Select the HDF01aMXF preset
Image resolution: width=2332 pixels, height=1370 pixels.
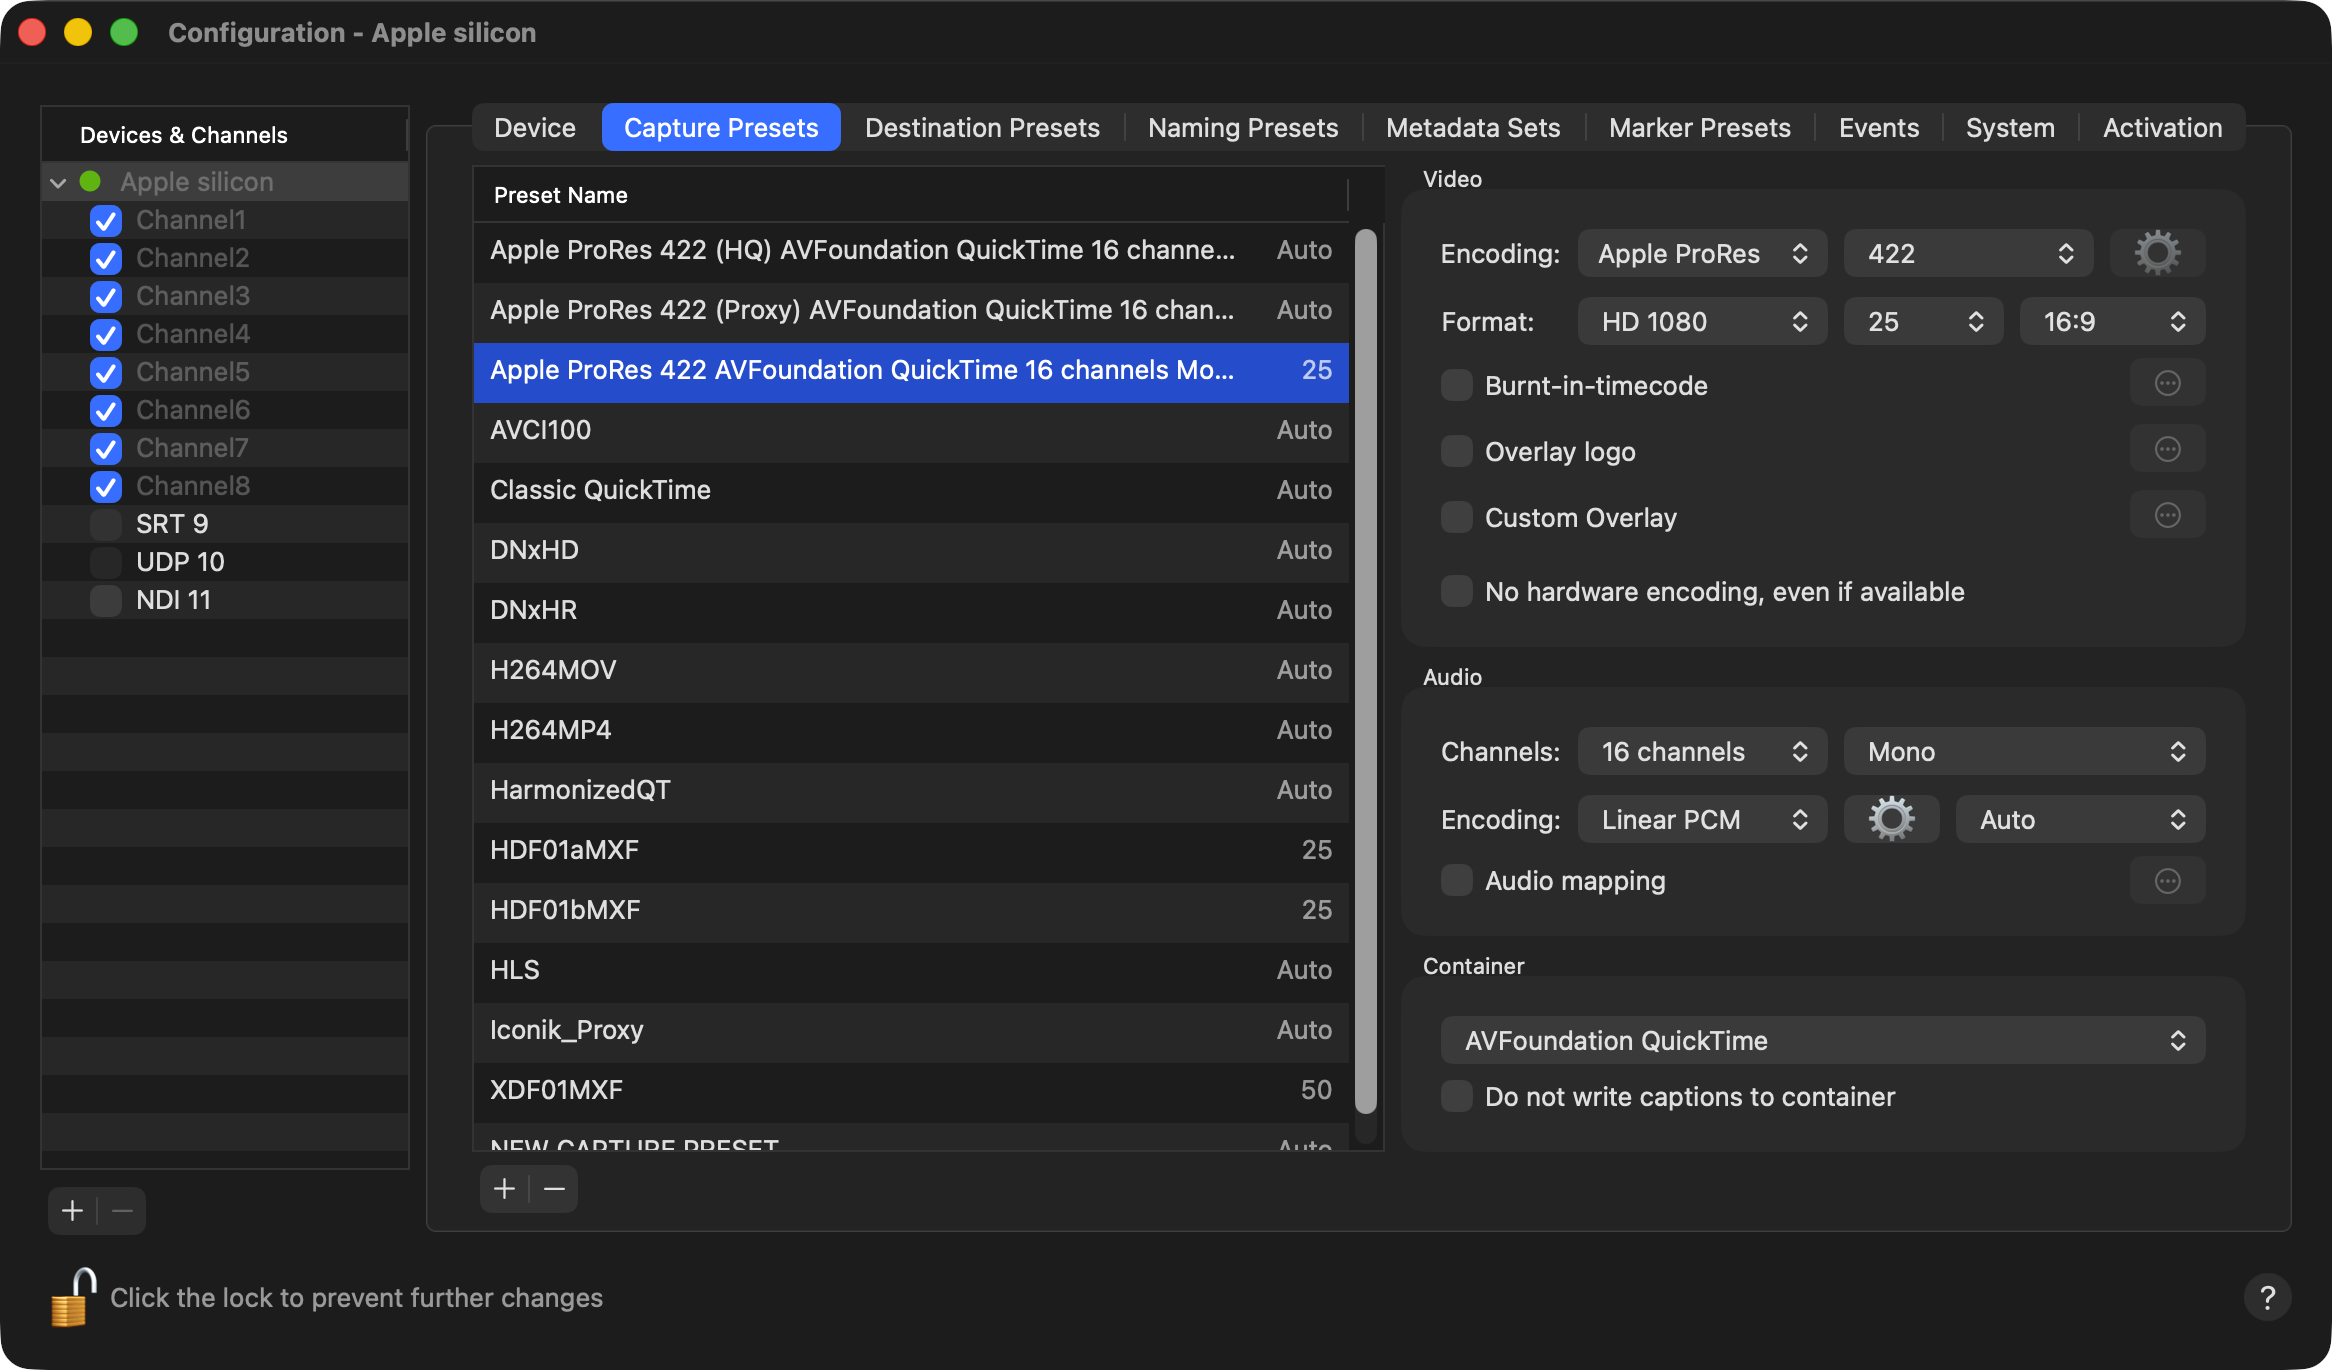point(911,850)
